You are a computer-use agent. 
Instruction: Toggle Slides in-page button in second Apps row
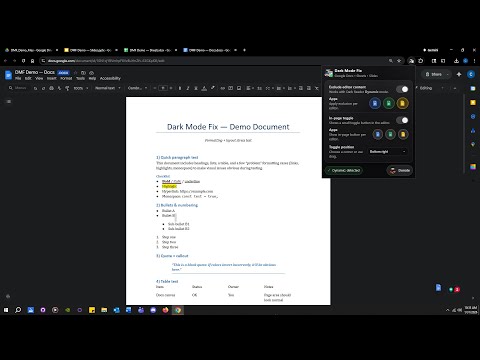click(403, 134)
